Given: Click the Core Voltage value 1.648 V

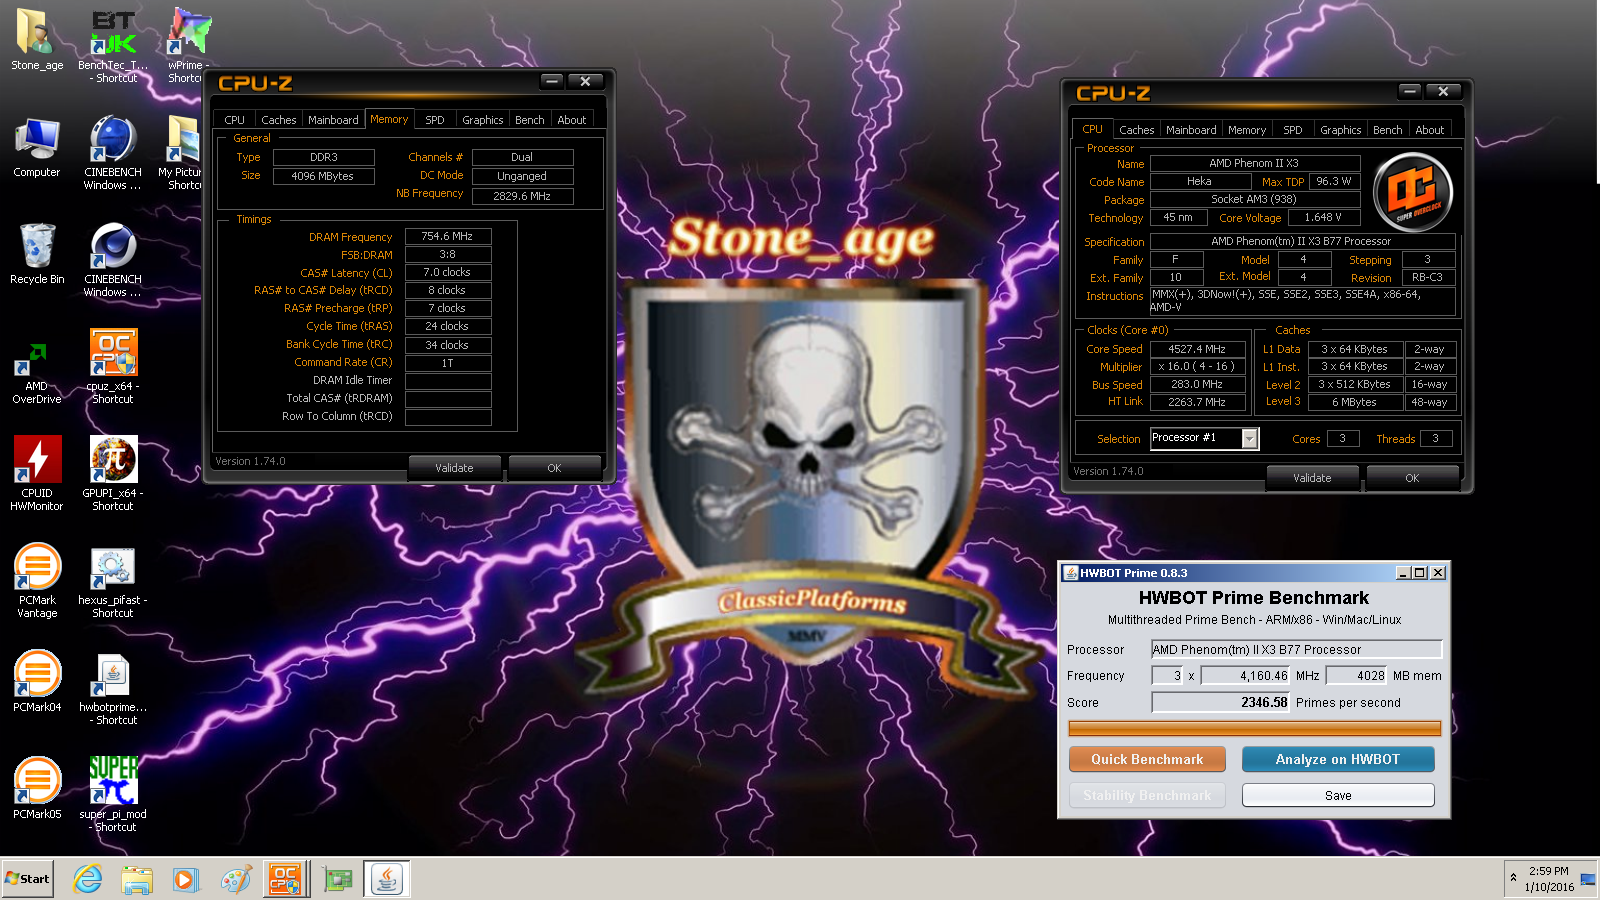Looking at the screenshot, I should [1323, 217].
